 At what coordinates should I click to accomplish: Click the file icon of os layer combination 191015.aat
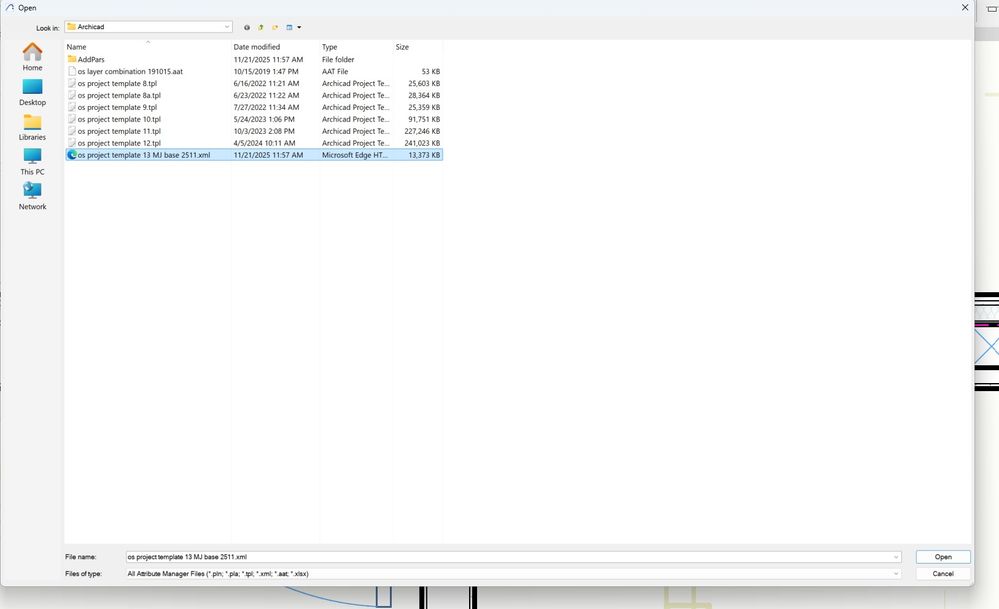72,71
